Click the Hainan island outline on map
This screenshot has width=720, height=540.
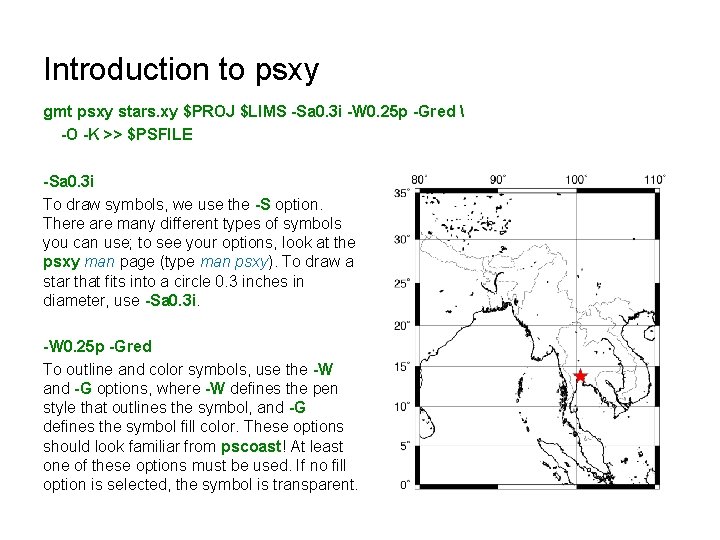tap(651, 333)
